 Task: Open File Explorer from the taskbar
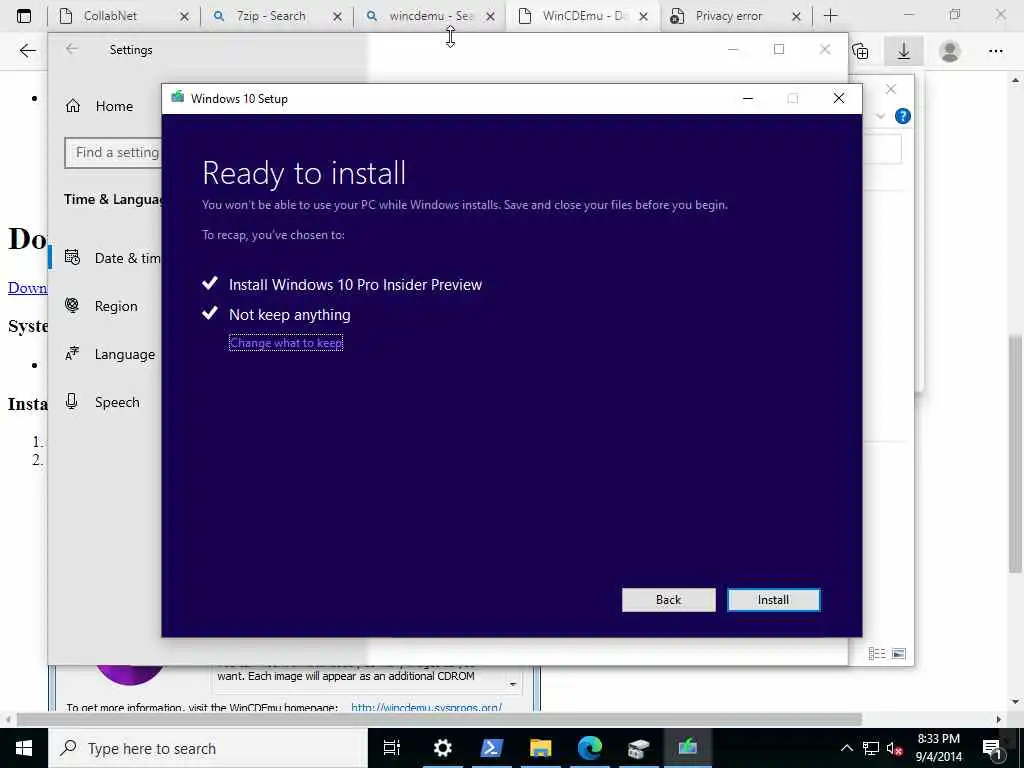click(x=540, y=748)
